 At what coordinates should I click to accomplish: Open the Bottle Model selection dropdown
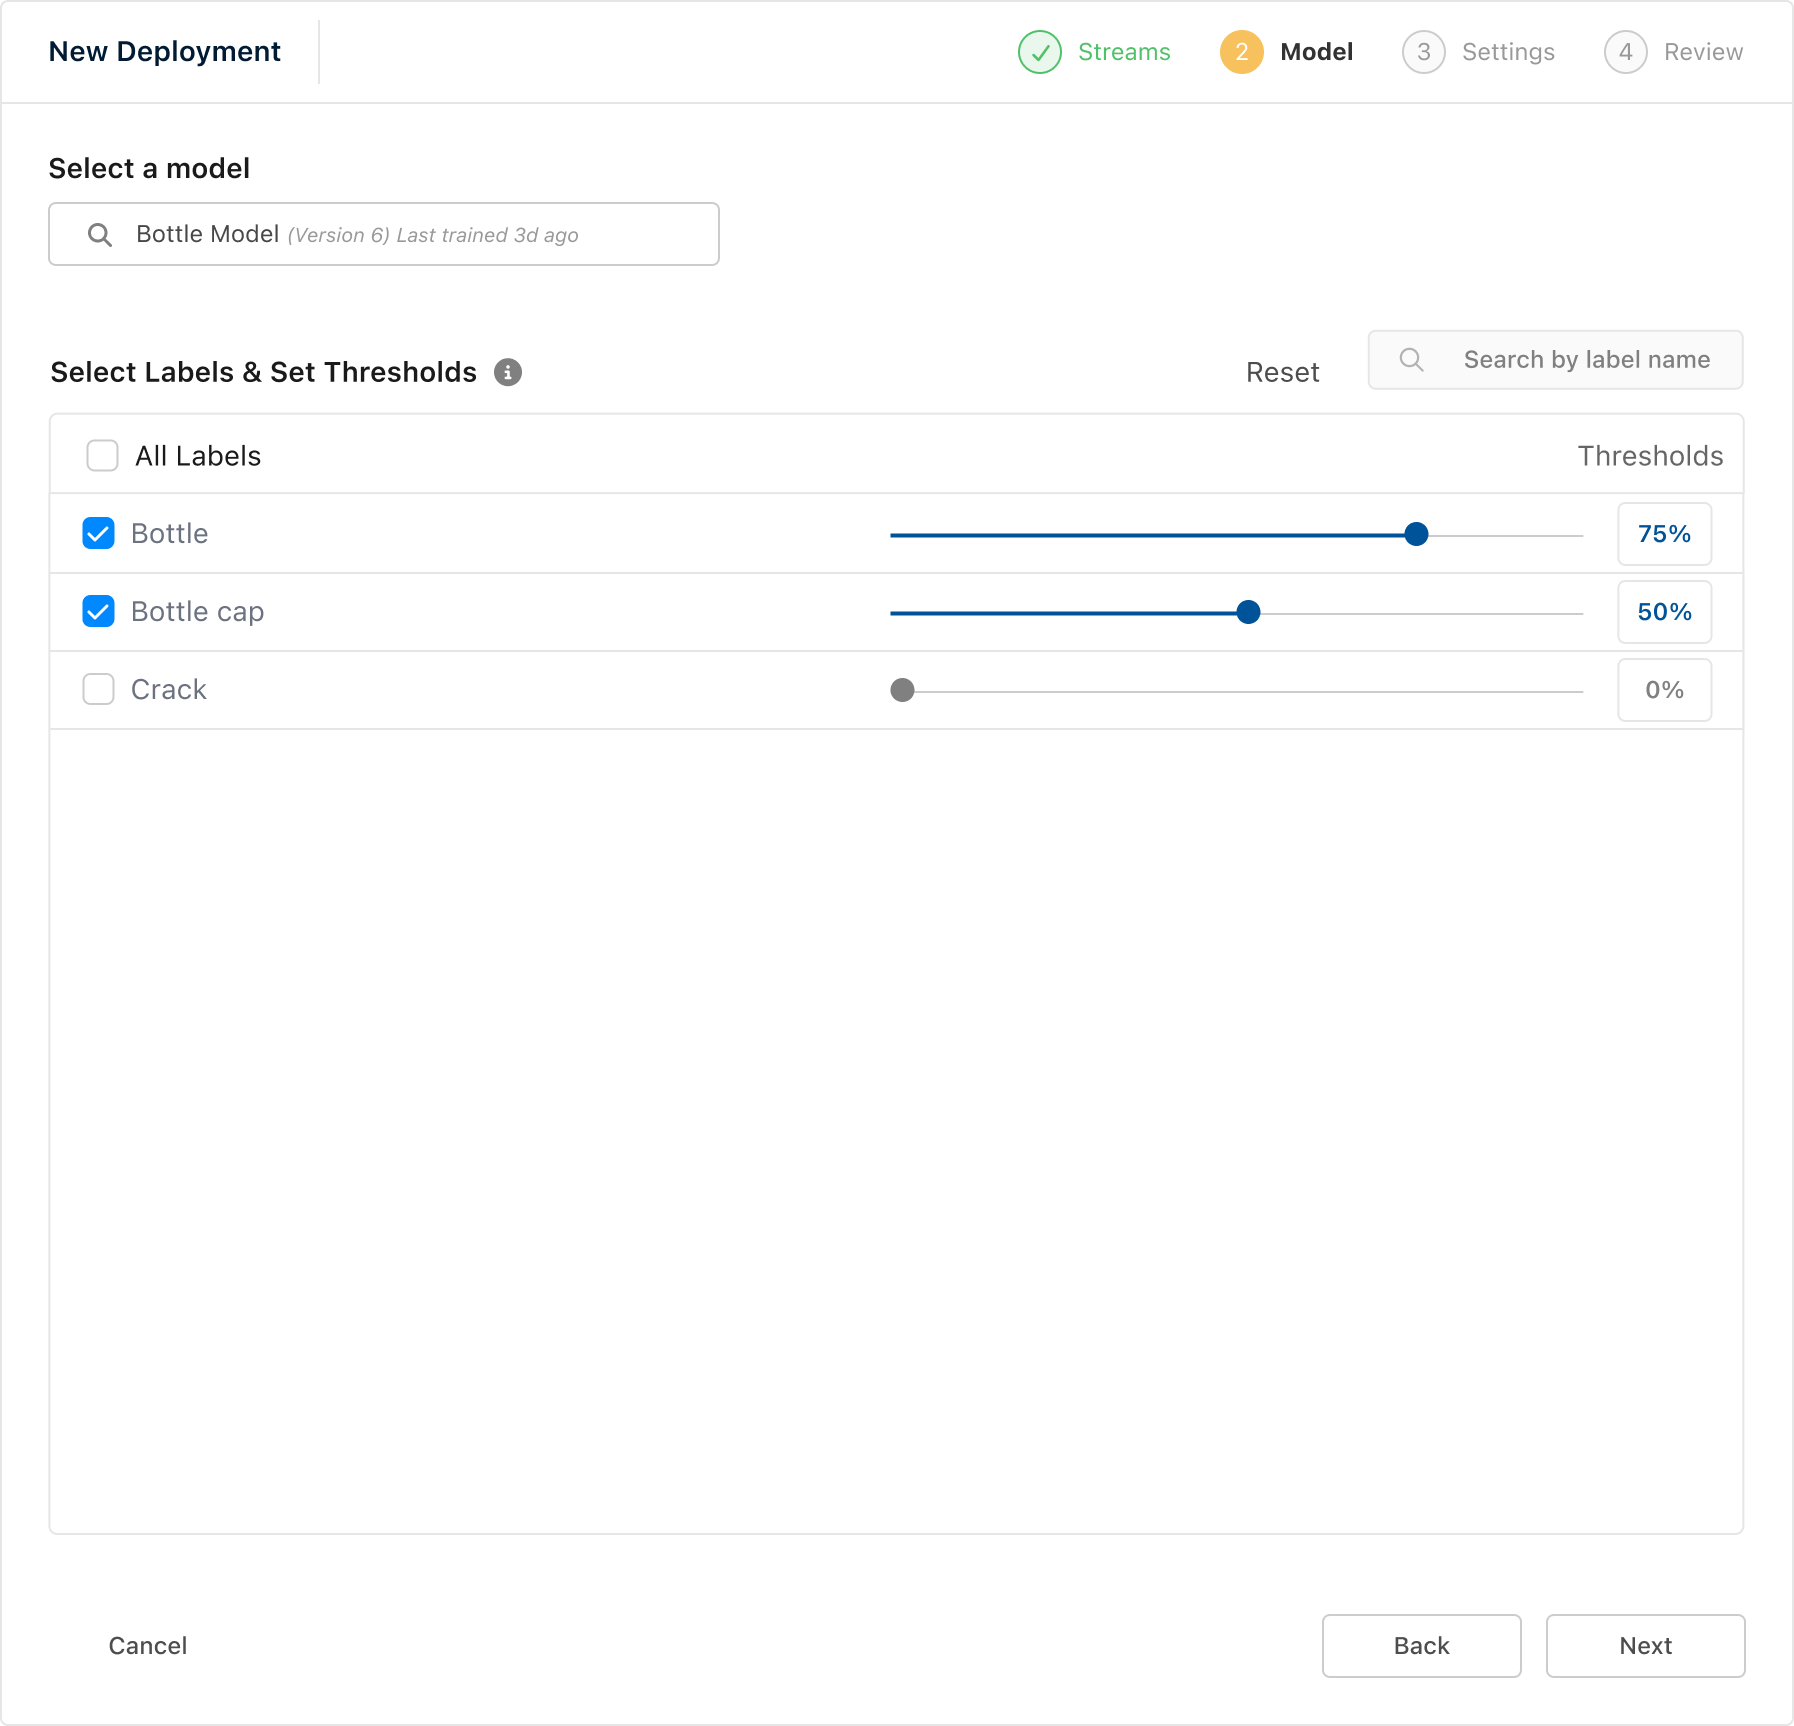(384, 235)
